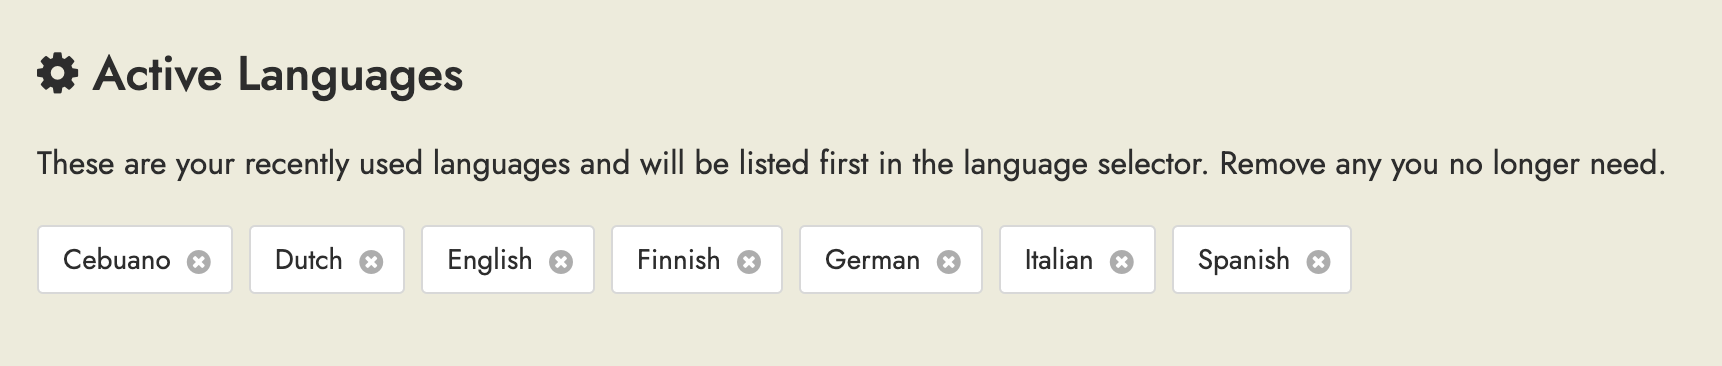Screen dimensions: 1722x366
Task: Select the Italian chip text
Action: (1059, 260)
